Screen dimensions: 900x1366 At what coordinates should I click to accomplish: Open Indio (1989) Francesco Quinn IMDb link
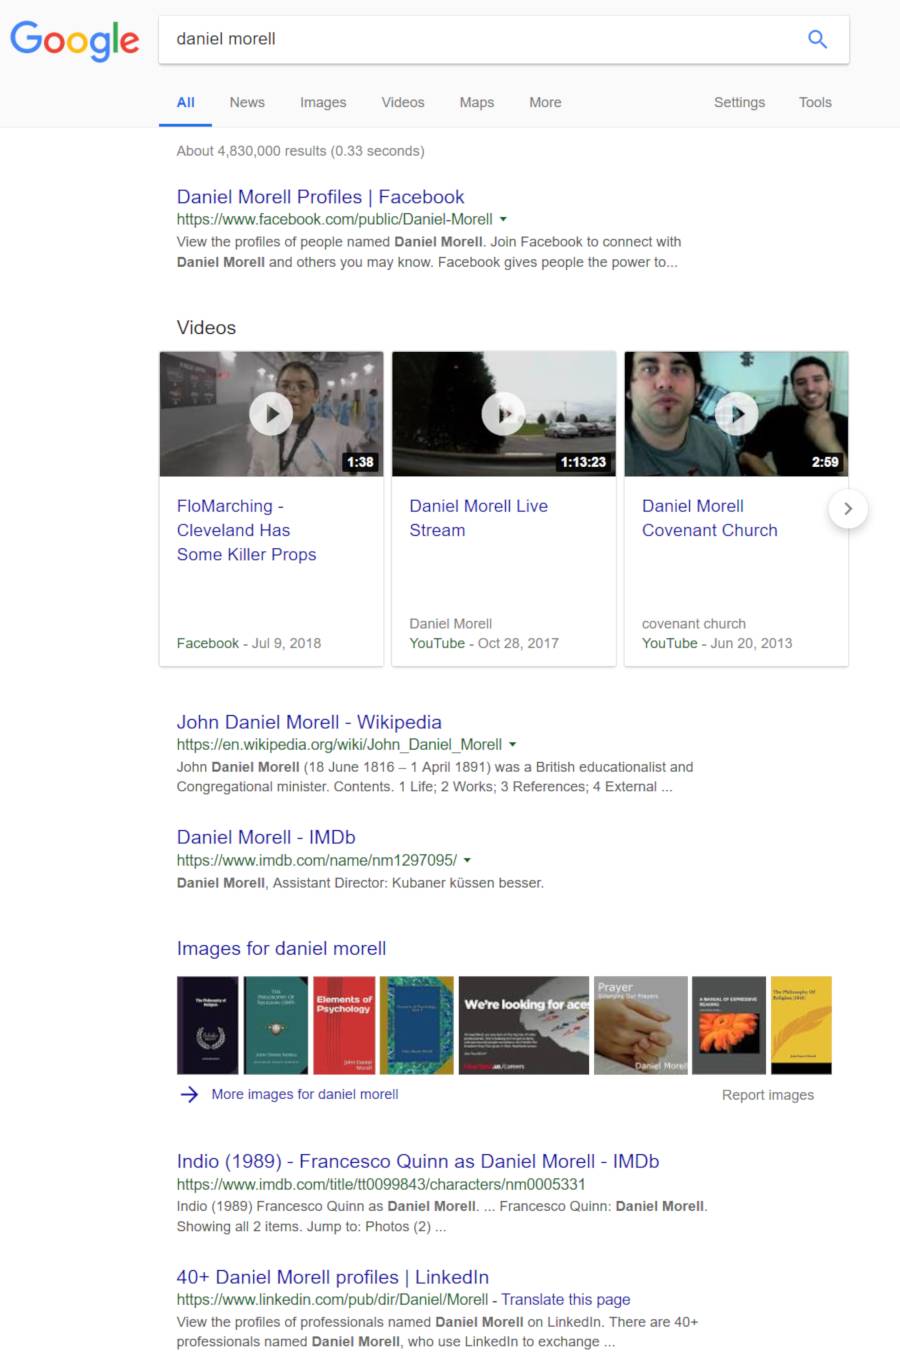418,1161
